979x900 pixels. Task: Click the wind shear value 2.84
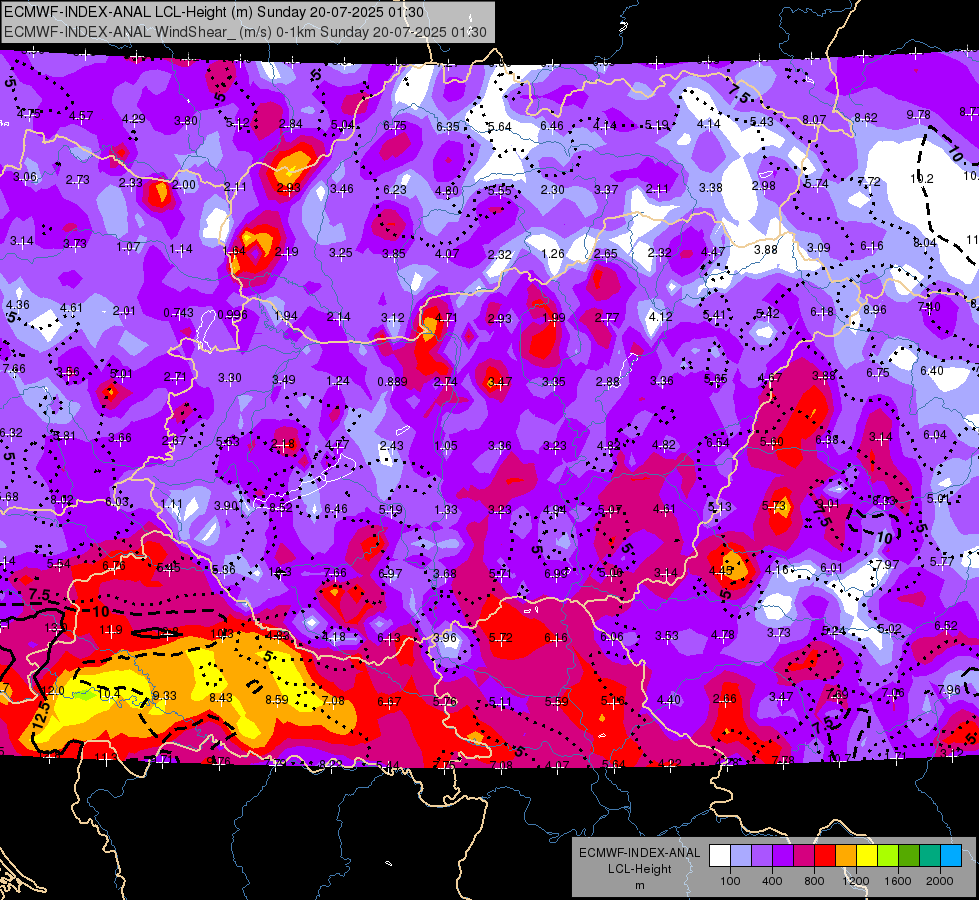tap(291, 124)
